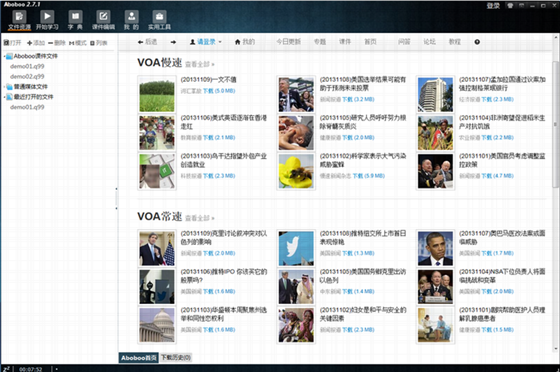
Task: Click the 我的 home icon in nav bar
Action: click(245, 42)
